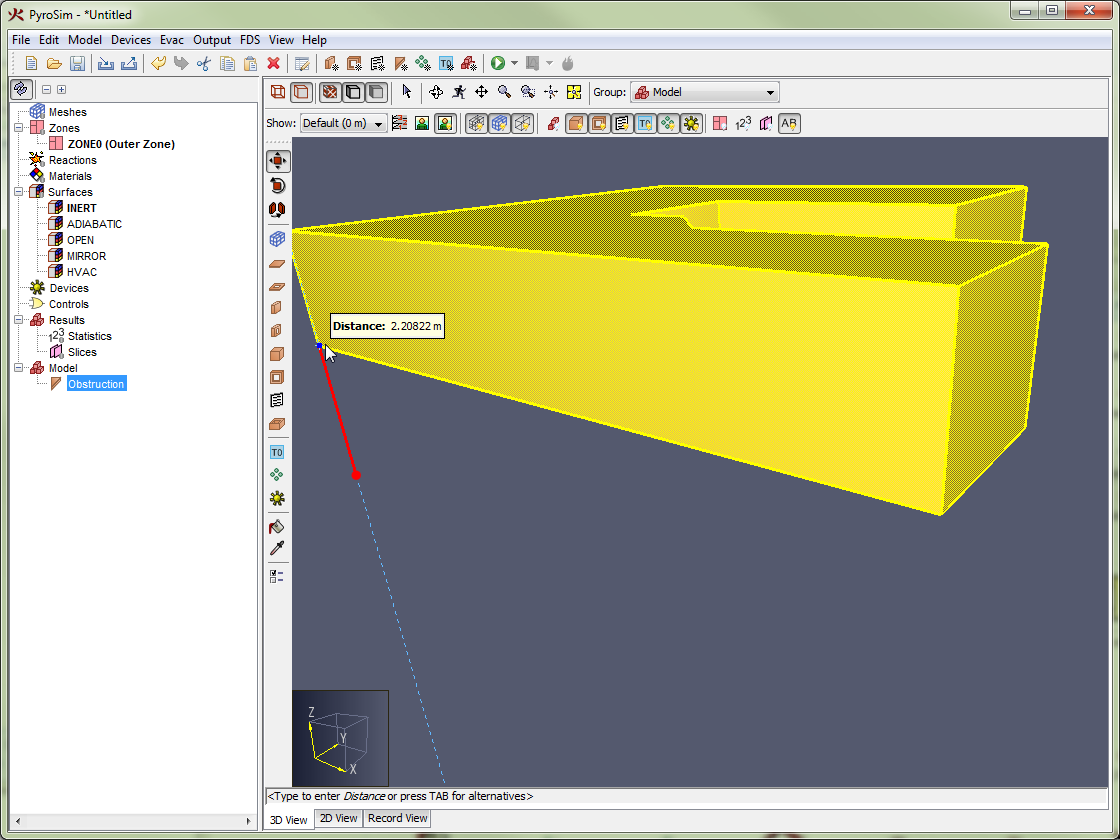Open tool properties checklist icon

tap(277, 576)
